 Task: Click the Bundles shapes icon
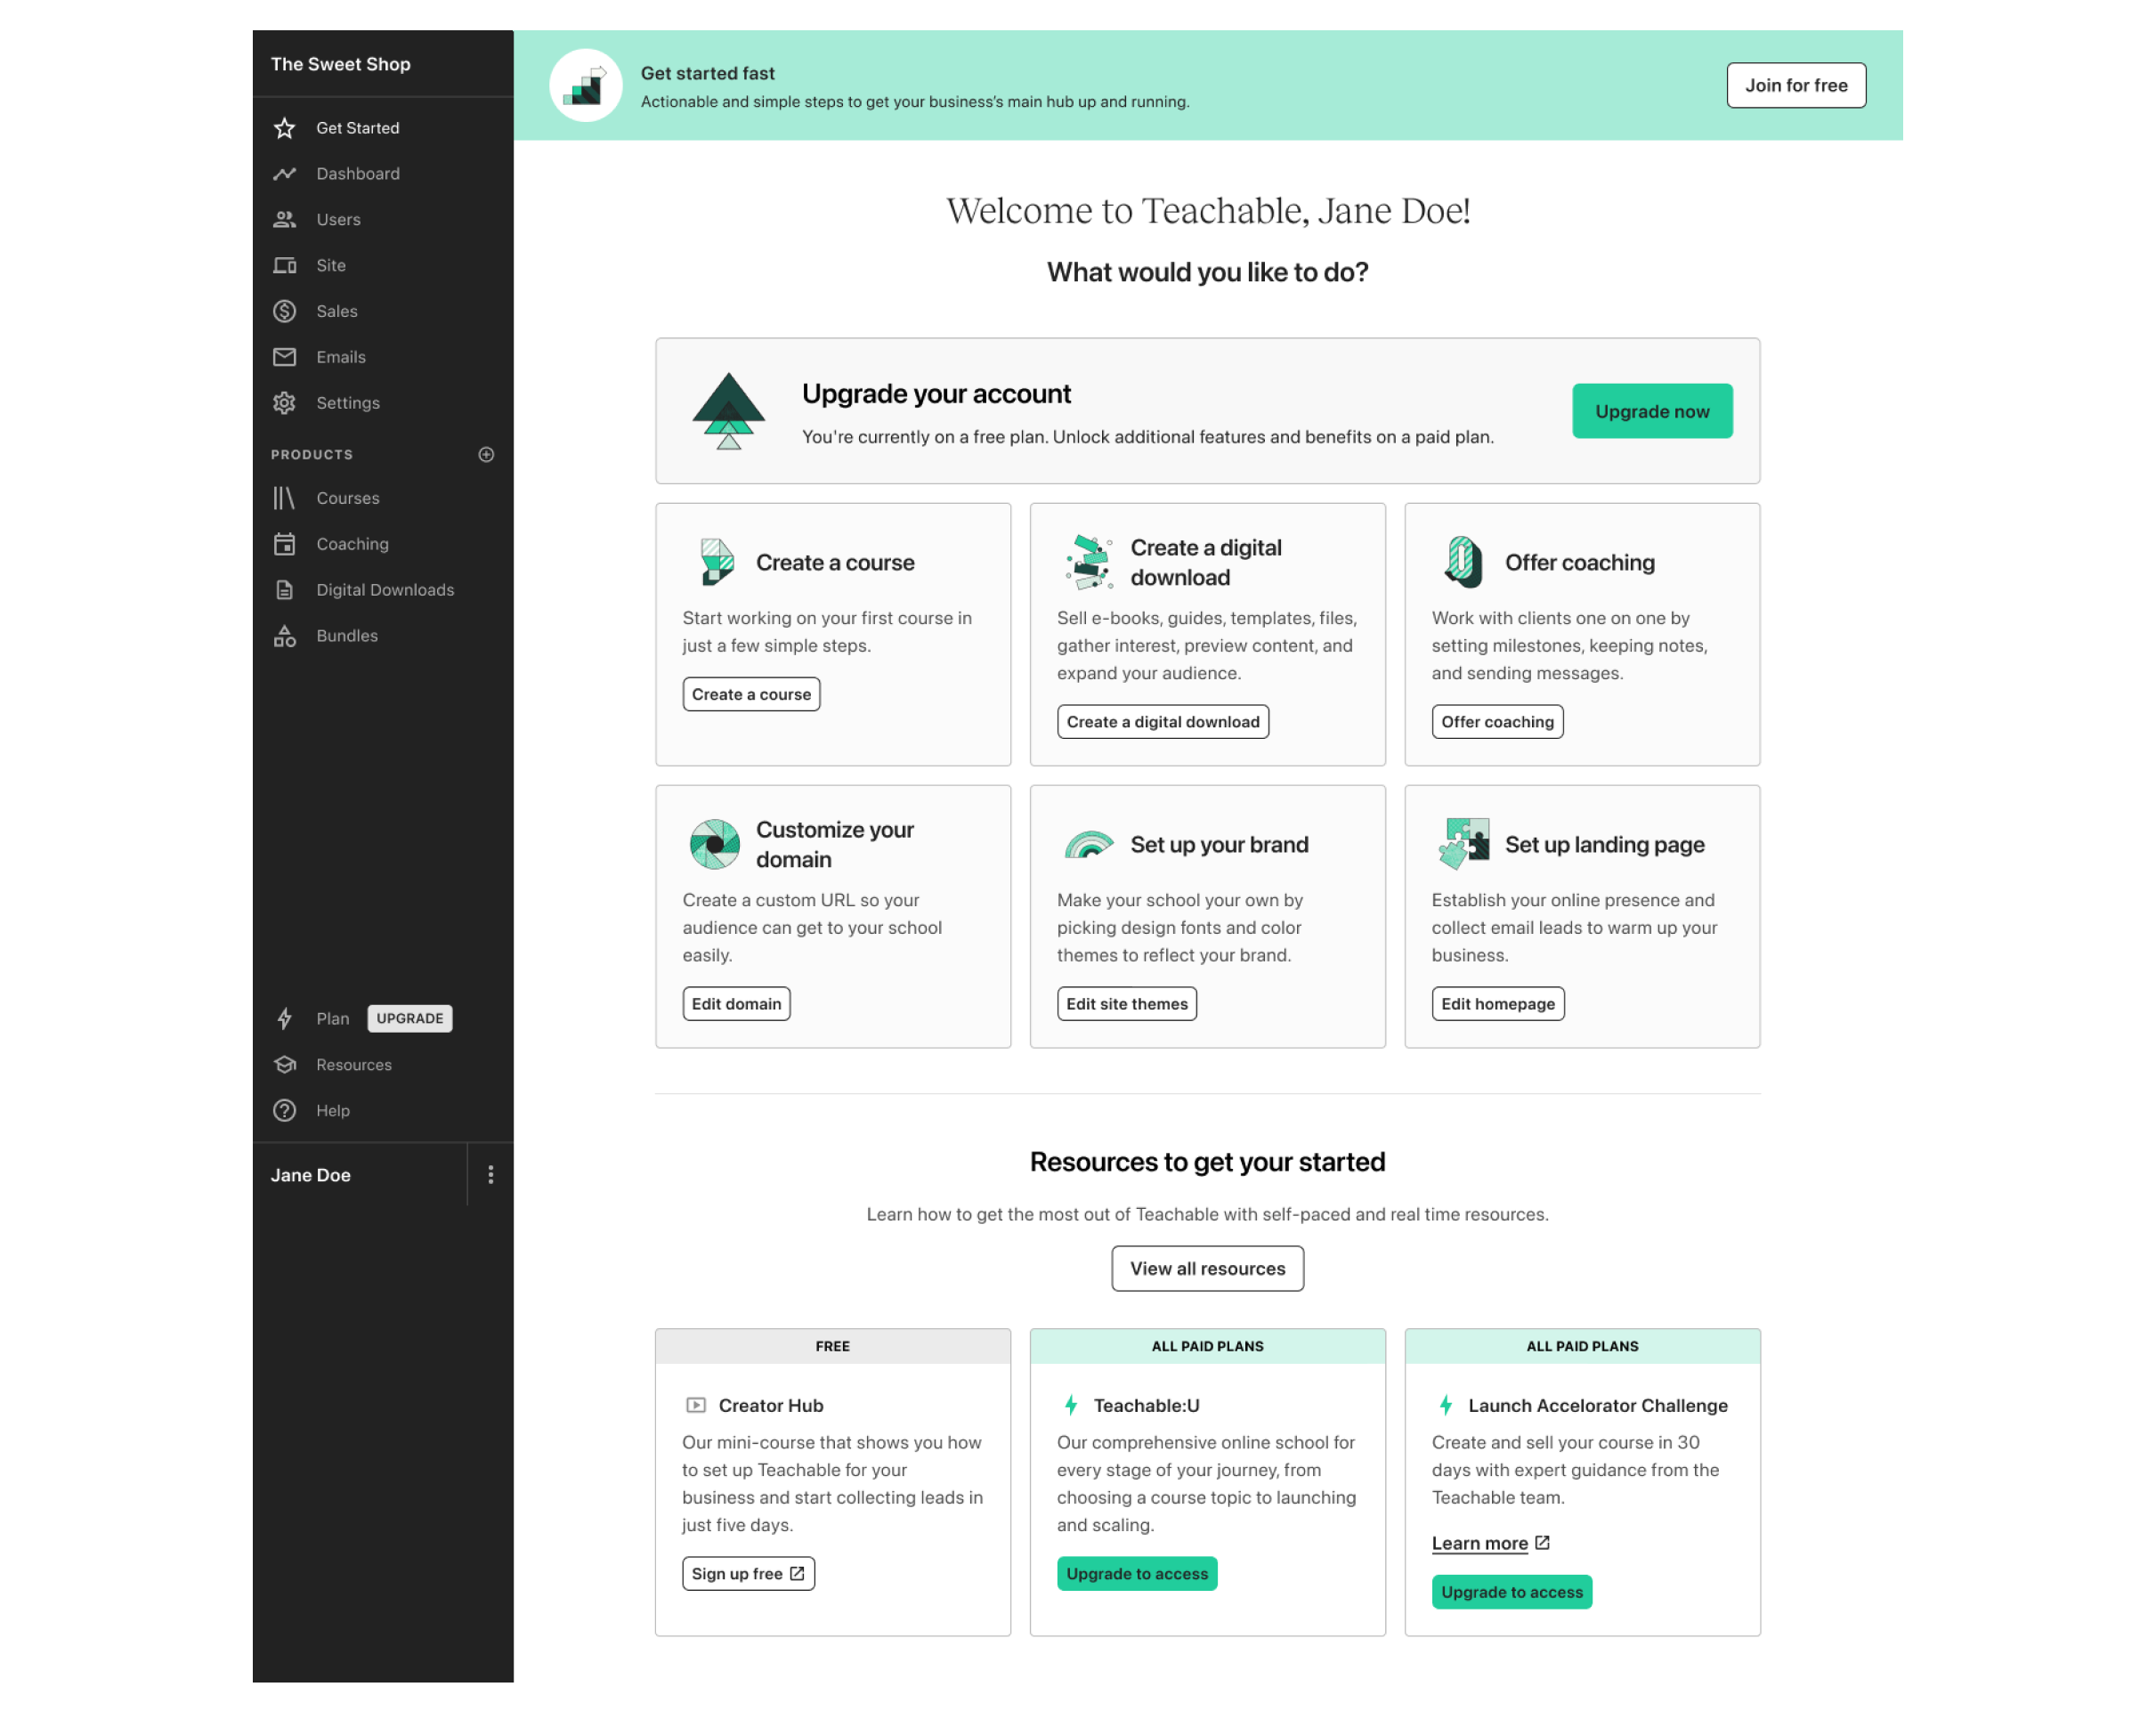click(x=285, y=636)
